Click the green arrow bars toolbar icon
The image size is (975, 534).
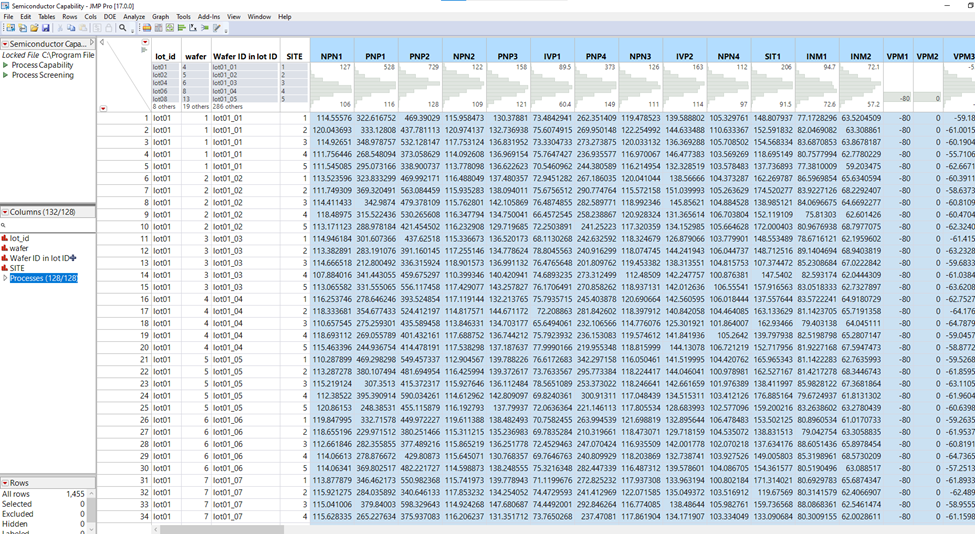pos(205,28)
